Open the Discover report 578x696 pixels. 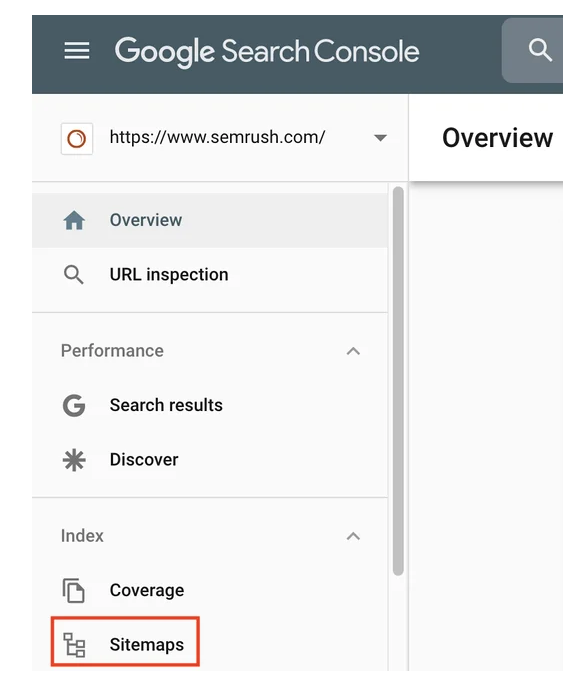(x=210, y=460)
